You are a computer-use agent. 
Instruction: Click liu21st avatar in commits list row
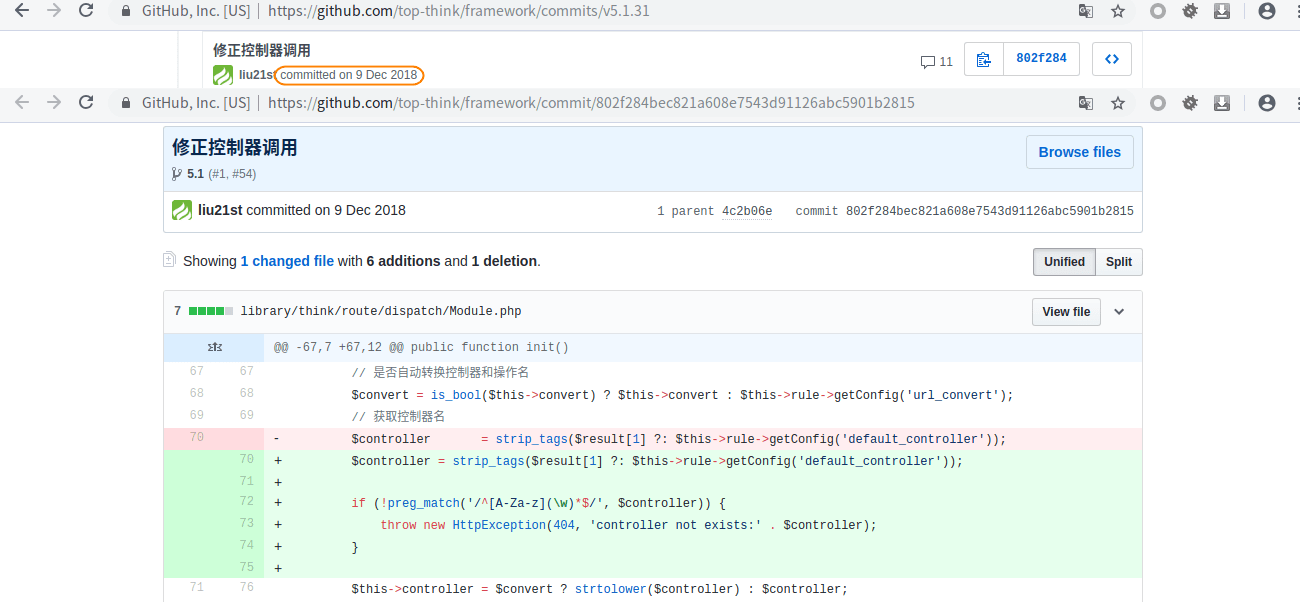[223, 75]
